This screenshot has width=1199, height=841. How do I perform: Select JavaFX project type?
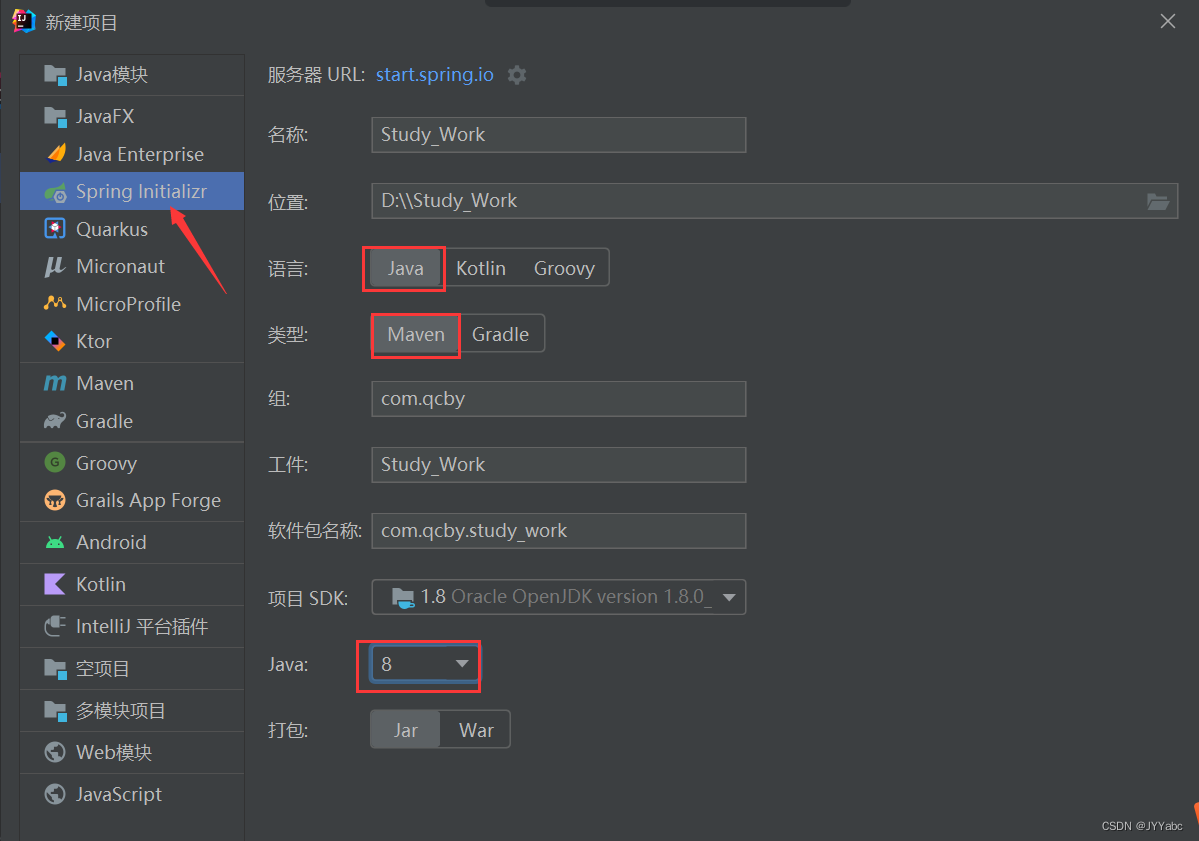pos(132,116)
